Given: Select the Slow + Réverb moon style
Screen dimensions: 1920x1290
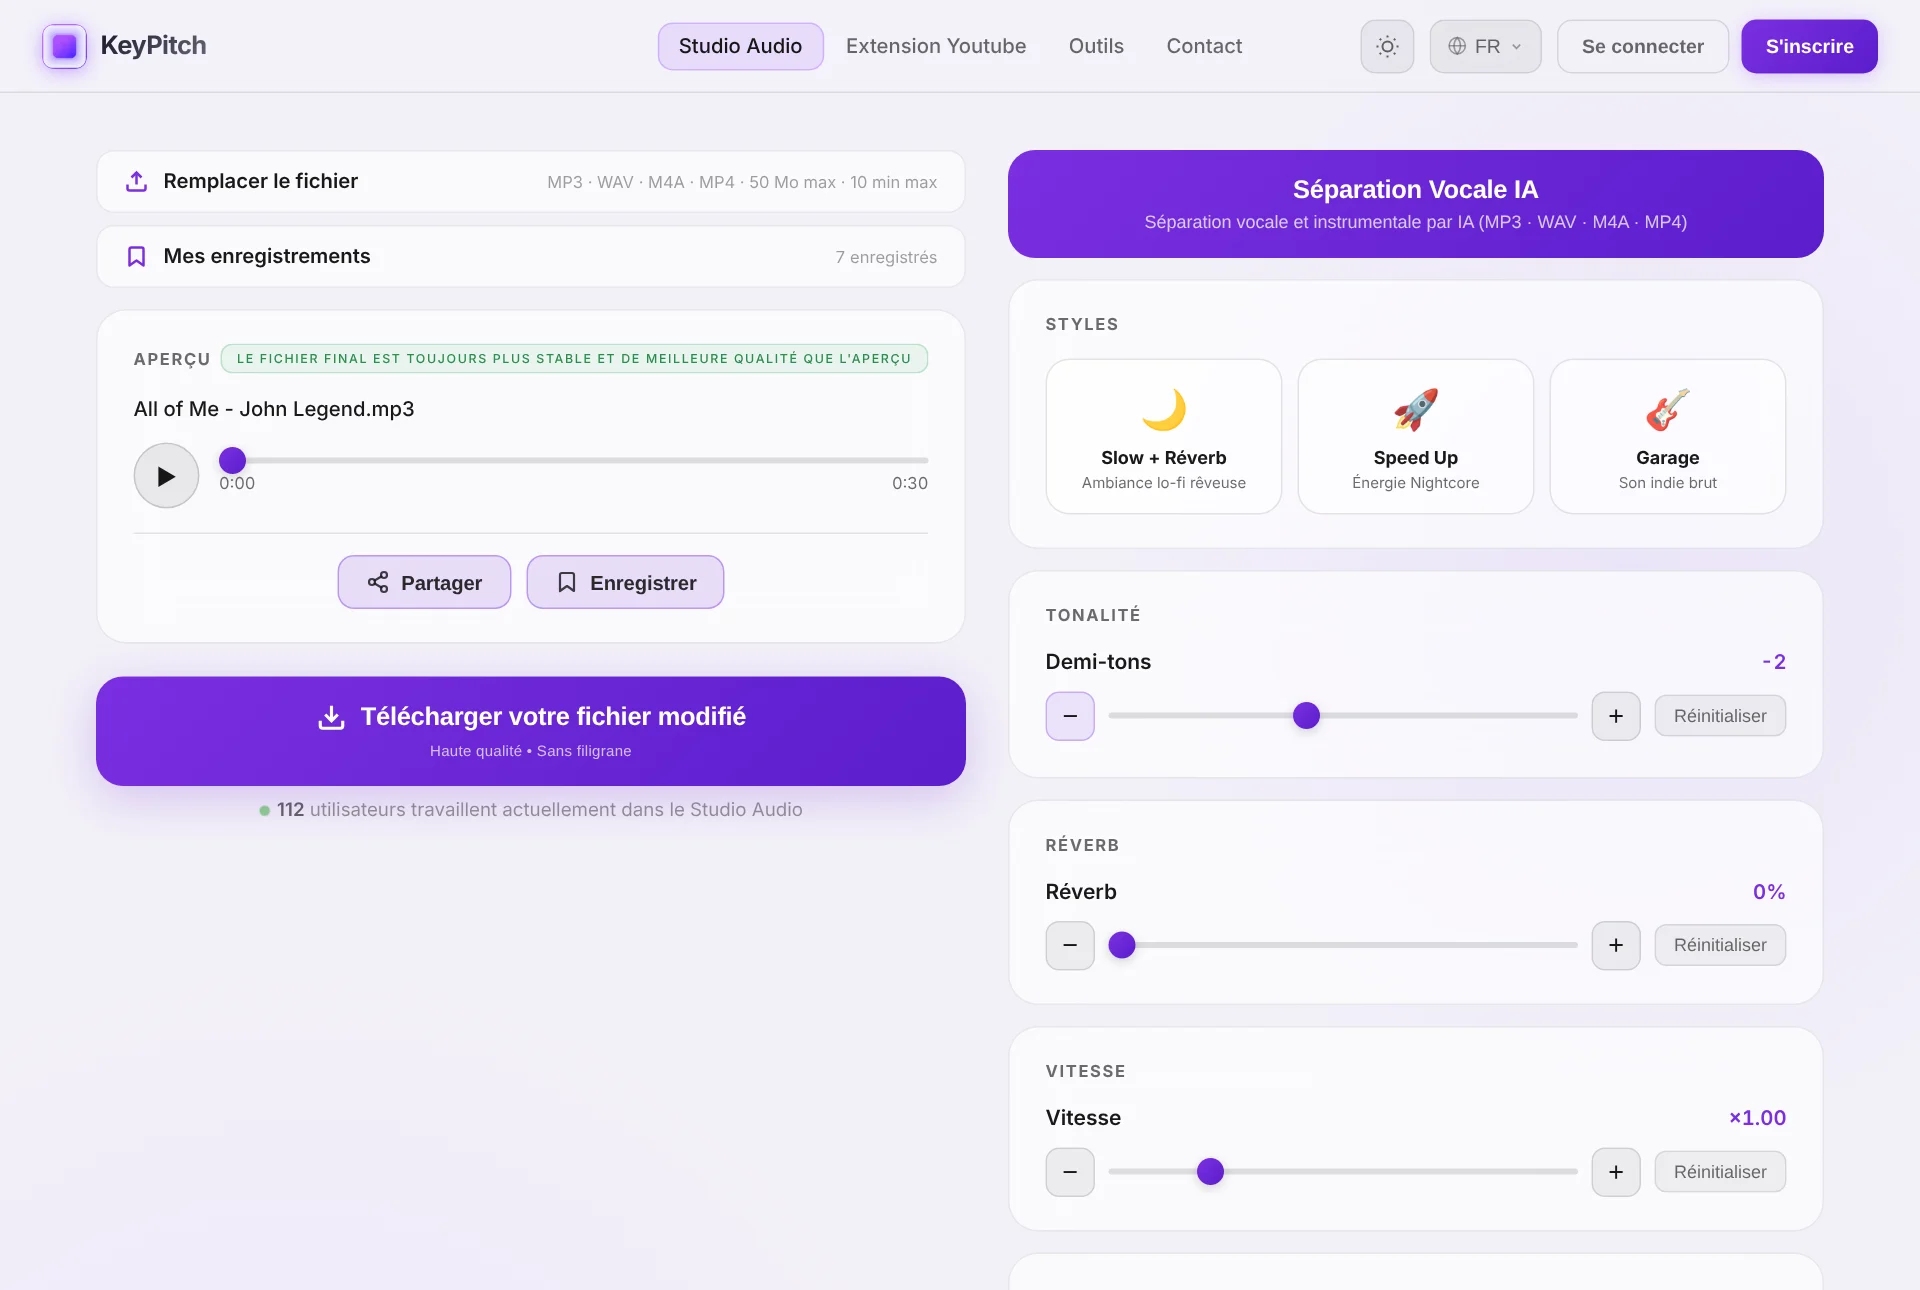Looking at the screenshot, I should [x=1164, y=436].
